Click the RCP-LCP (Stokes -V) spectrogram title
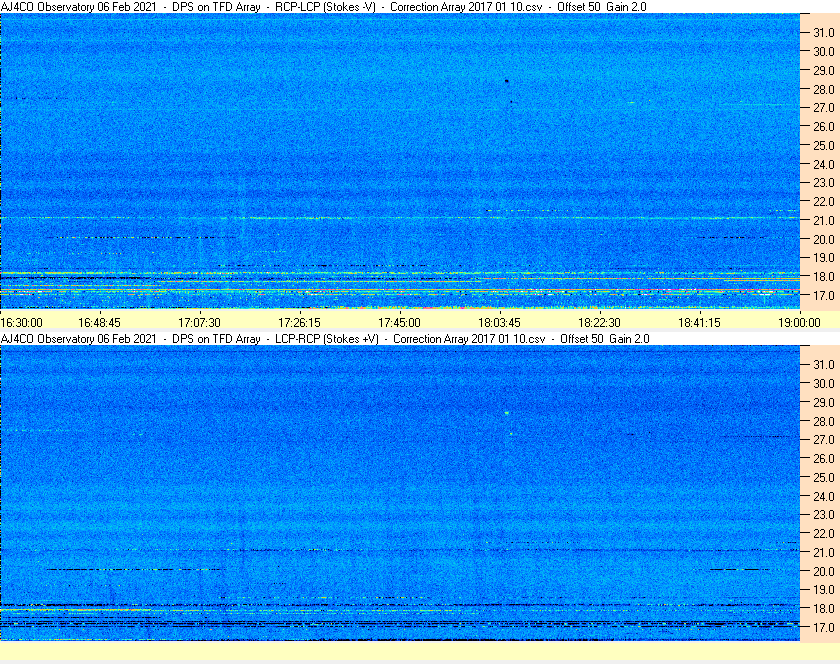 (x=324, y=7)
